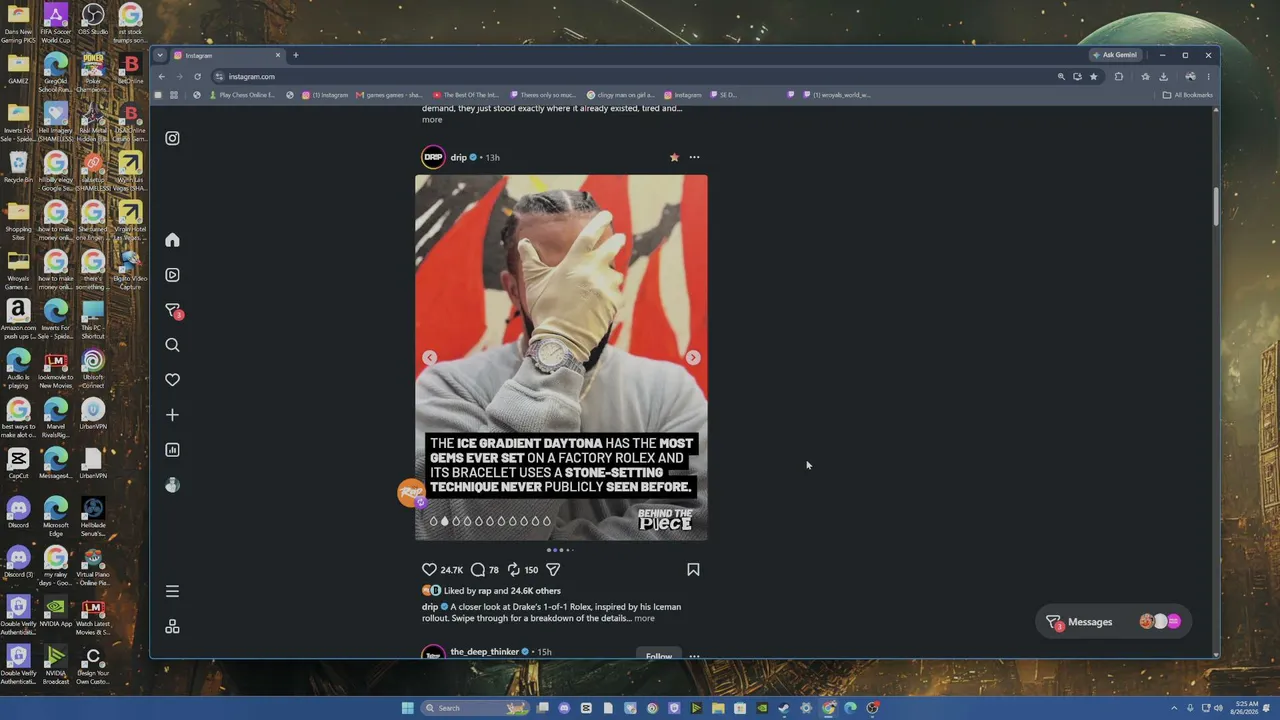Screen dimensions: 1280x720
Task: Open the Also from Meta icon
Action: click(x=172, y=626)
